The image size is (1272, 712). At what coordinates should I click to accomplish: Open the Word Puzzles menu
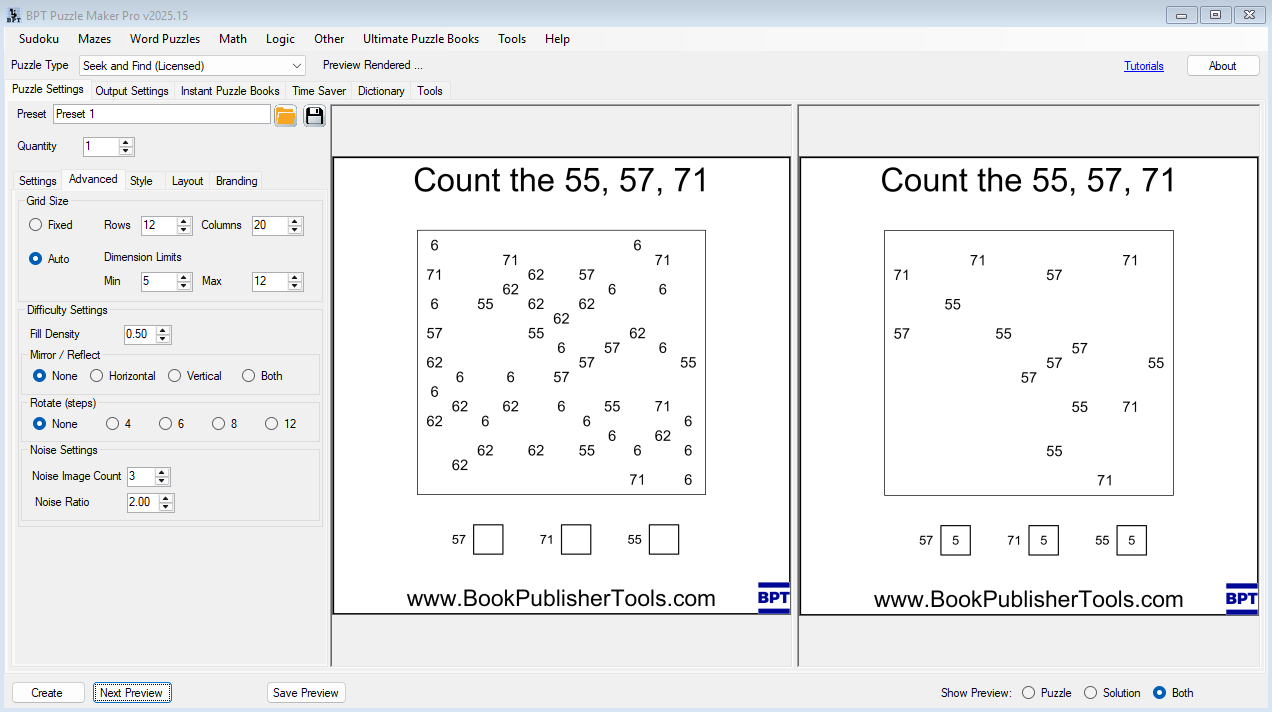pyautogui.click(x=165, y=39)
